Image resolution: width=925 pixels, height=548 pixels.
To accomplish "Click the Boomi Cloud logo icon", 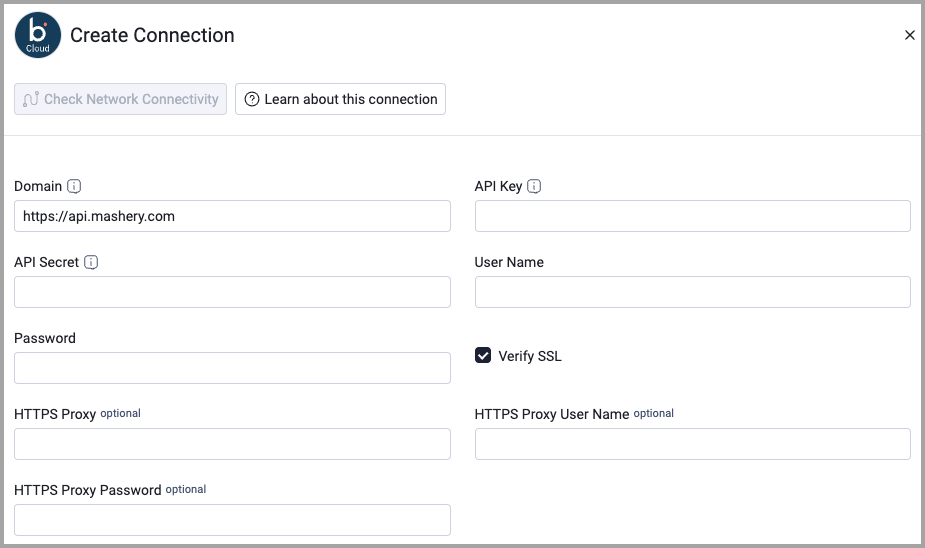I will coord(38,35).
